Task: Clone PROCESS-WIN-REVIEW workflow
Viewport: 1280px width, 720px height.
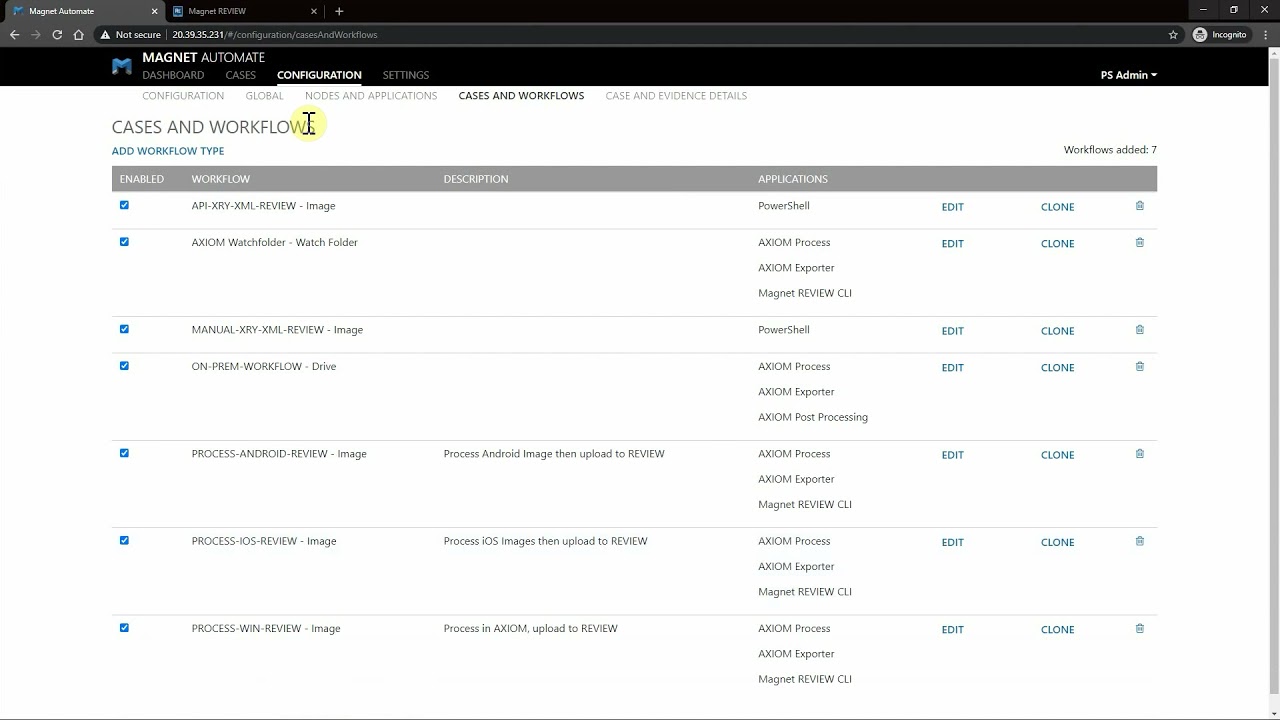Action: (1057, 629)
